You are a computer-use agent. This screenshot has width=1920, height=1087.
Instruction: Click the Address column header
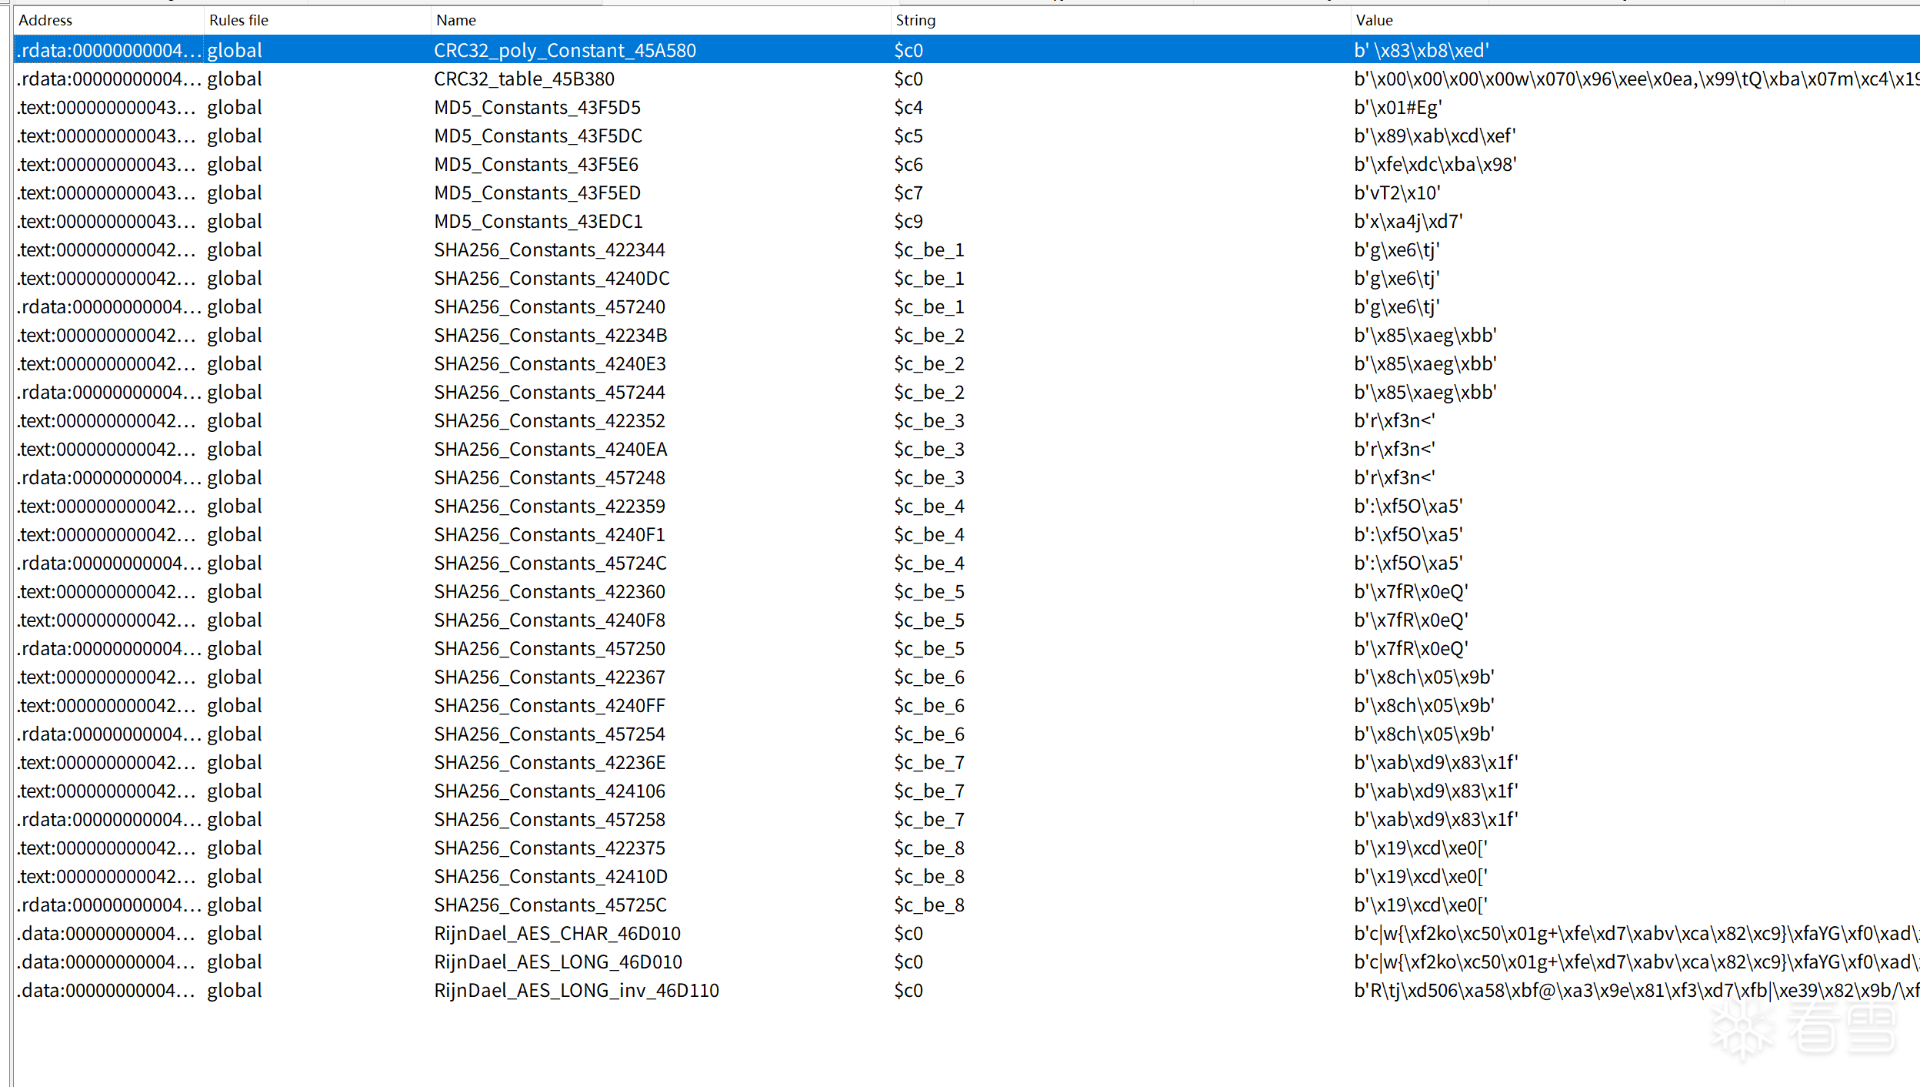tap(46, 20)
